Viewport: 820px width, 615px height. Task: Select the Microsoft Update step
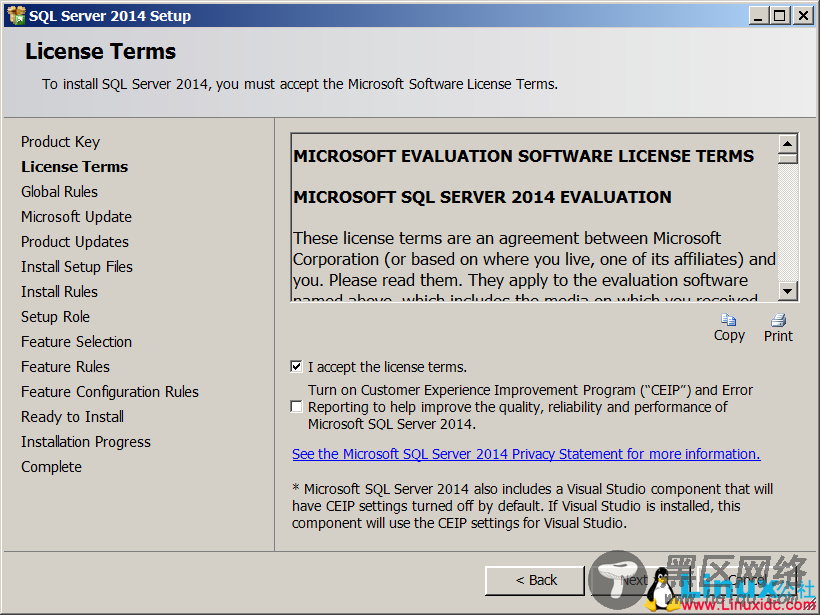[x=76, y=217]
